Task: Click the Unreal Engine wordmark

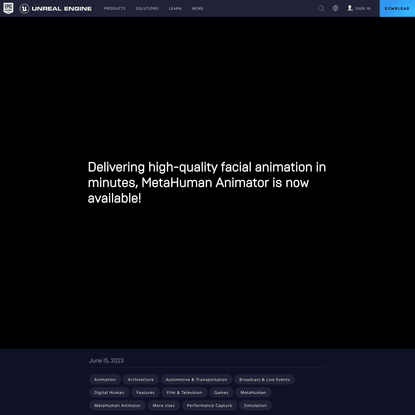Action: click(x=62, y=9)
